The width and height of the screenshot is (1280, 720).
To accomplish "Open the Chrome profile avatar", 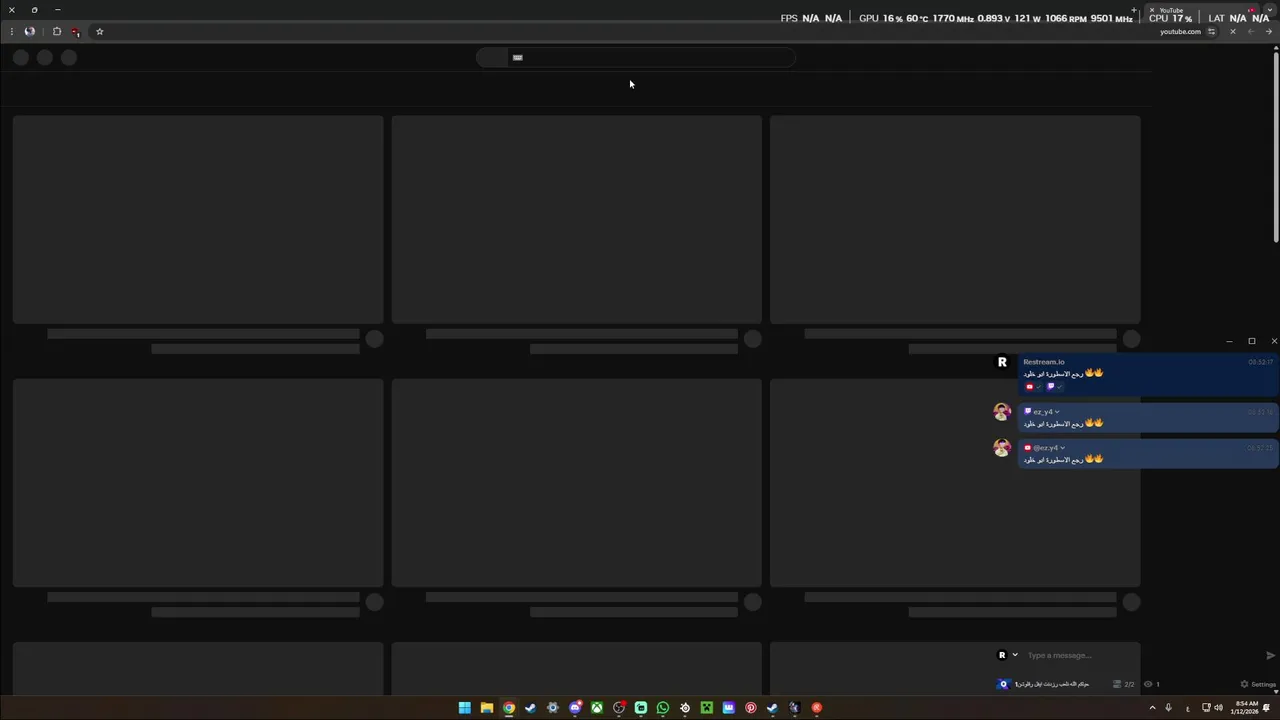I will [29, 31].
